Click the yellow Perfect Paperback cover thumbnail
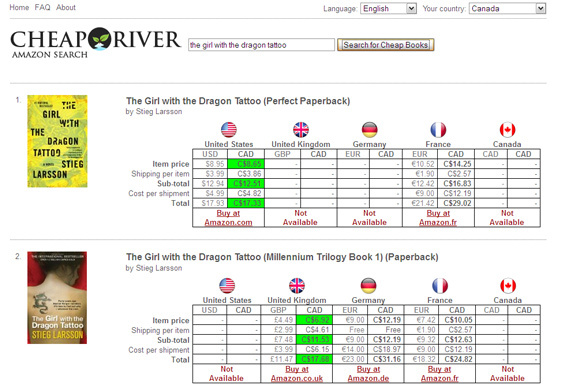The width and height of the screenshot is (580, 387). (57, 141)
